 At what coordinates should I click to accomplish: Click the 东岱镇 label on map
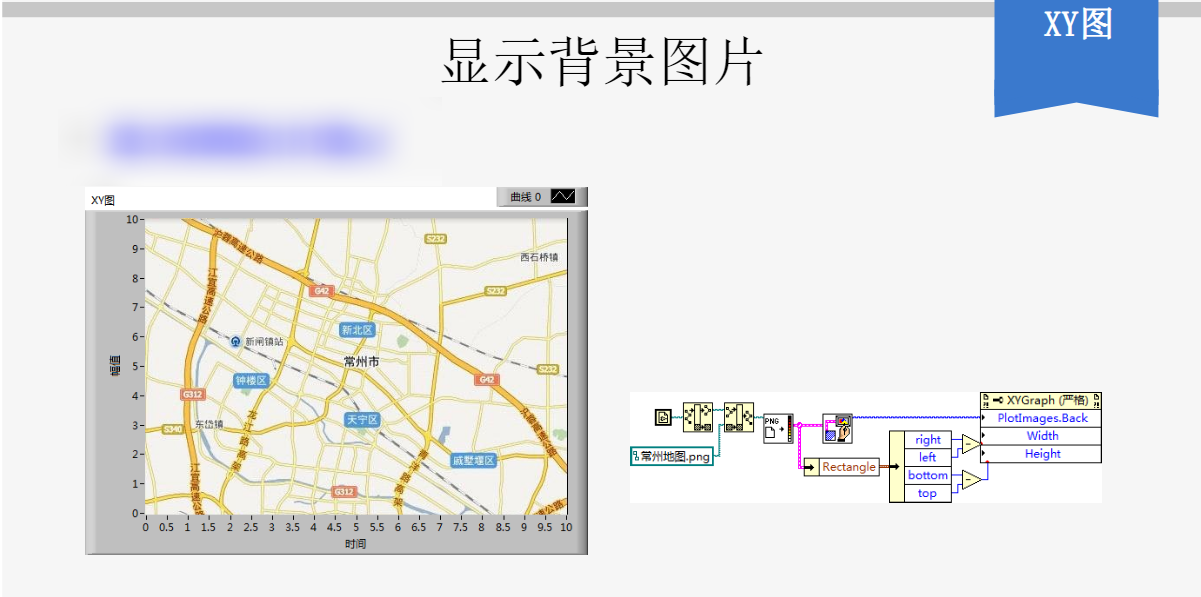click(210, 424)
